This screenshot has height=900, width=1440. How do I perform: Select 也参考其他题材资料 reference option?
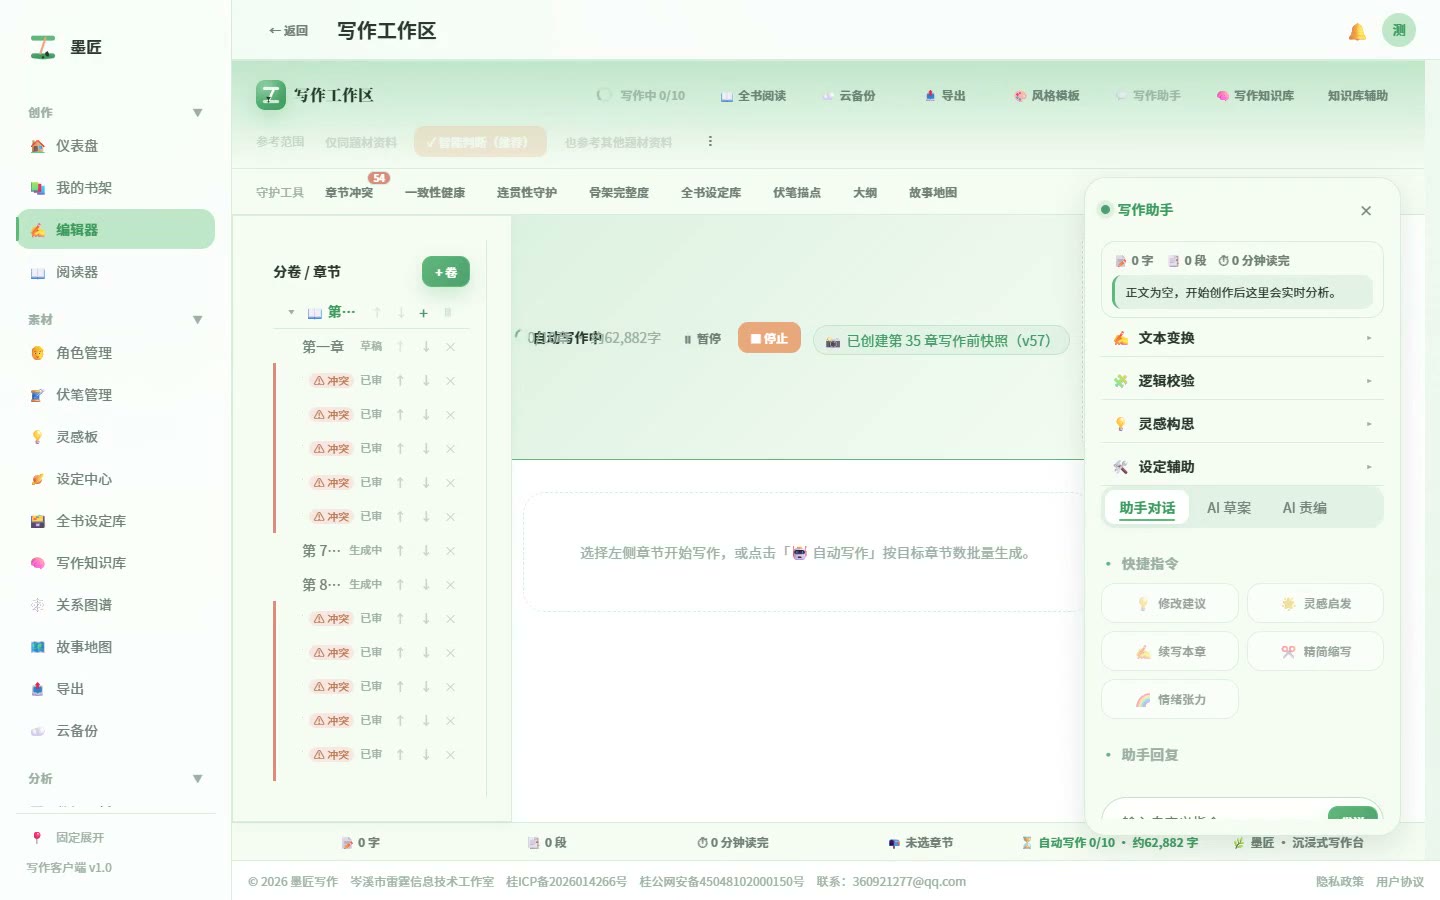pos(618,142)
